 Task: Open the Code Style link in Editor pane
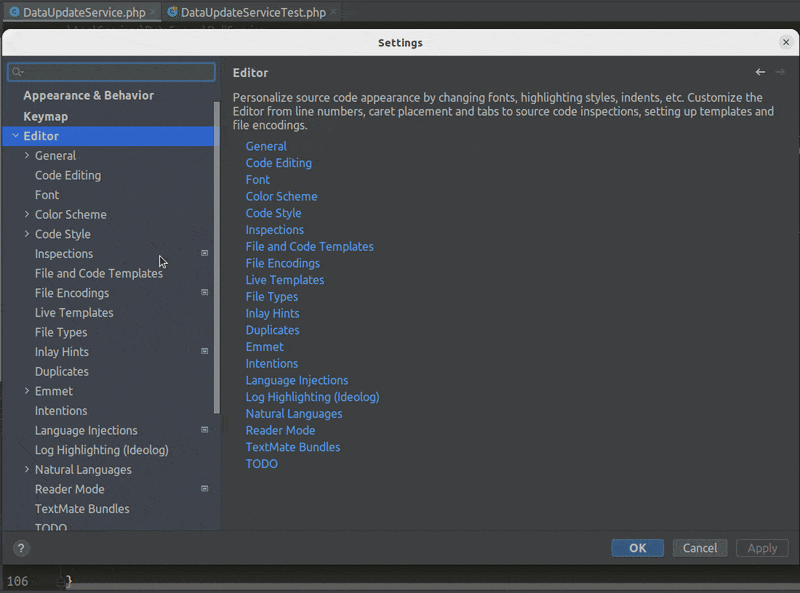coord(273,213)
